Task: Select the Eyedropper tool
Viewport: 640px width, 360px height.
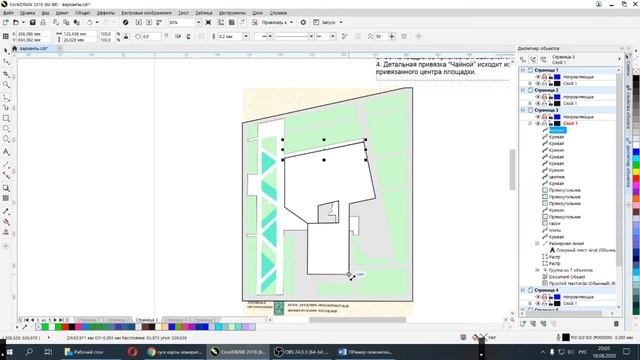Action: click(x=6, y=211)
